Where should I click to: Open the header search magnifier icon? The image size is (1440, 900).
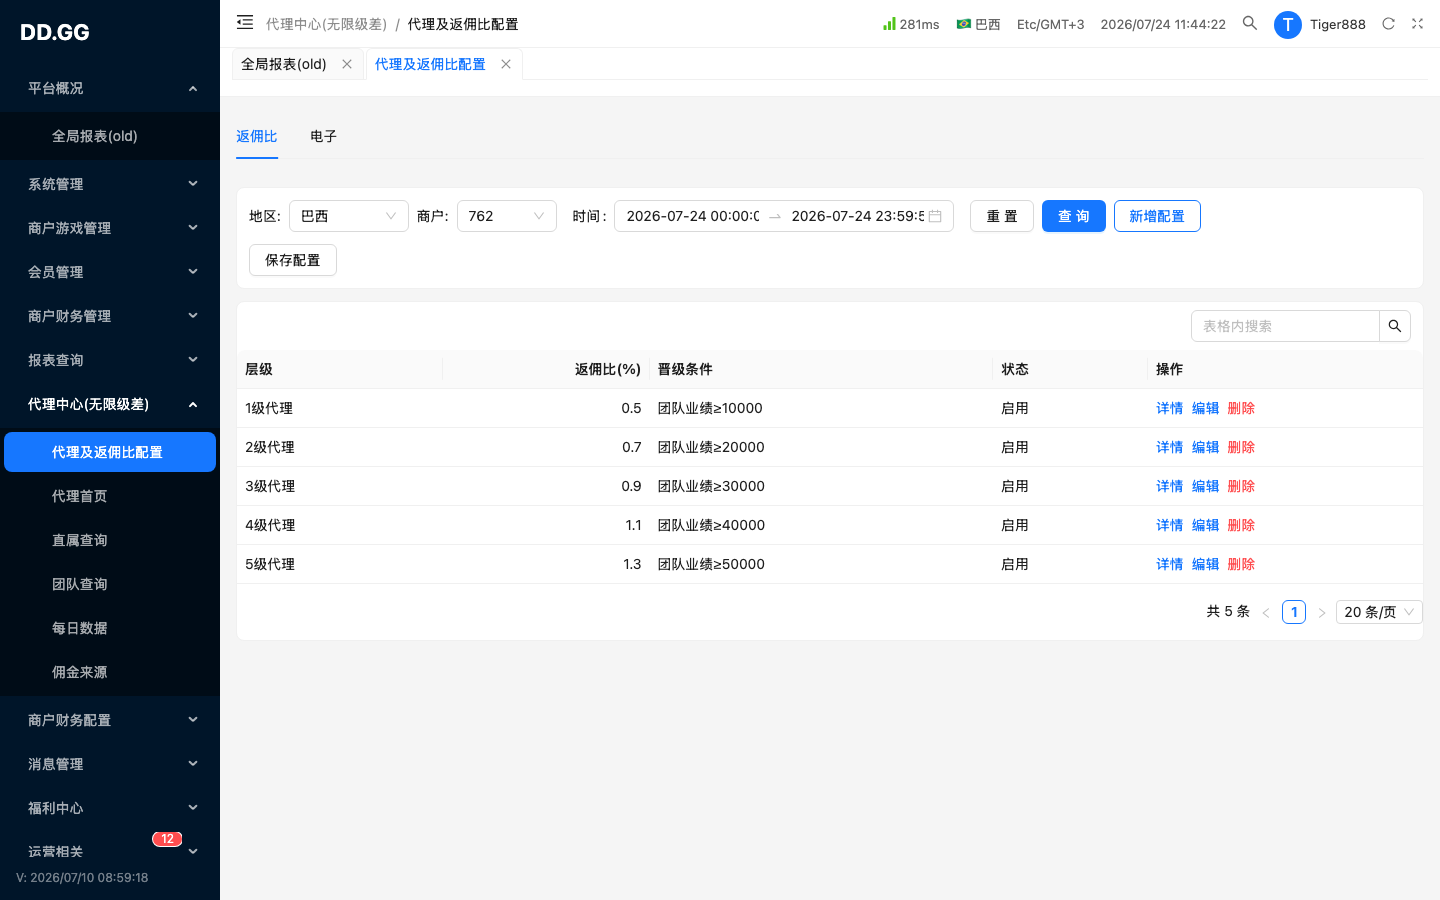(x=1250, y=23)
